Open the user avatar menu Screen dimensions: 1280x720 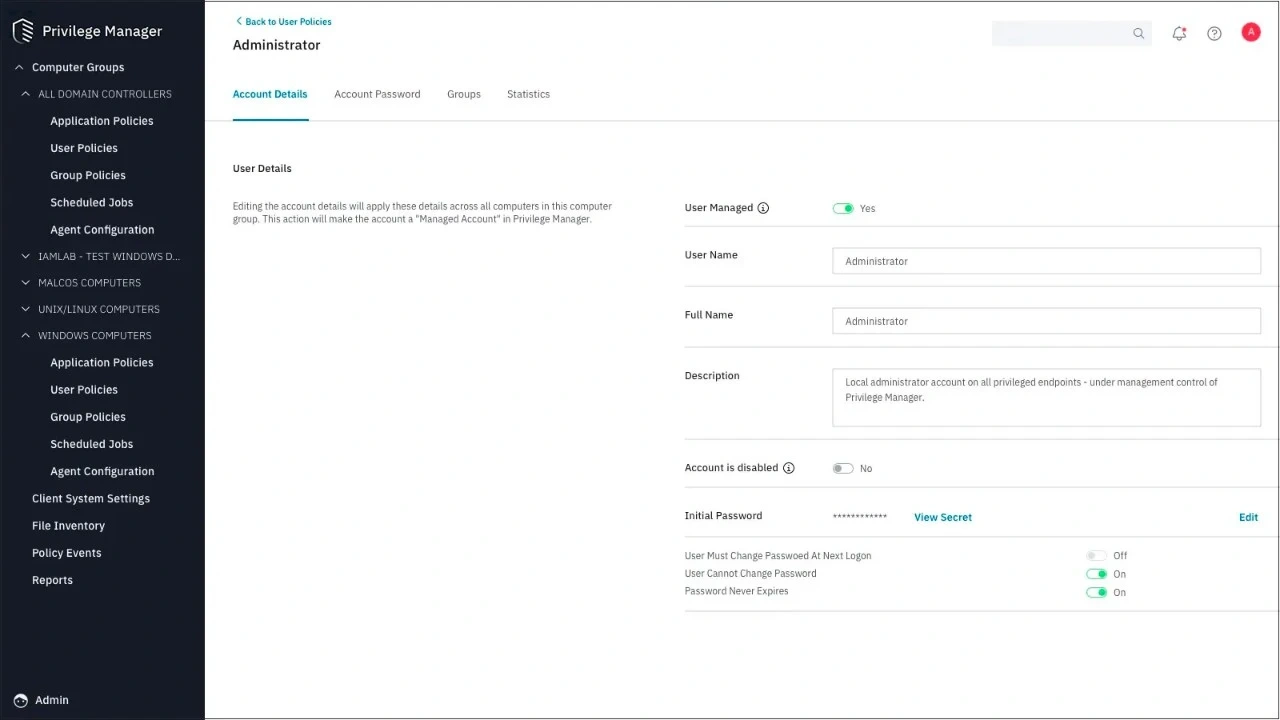(1250, 32)
